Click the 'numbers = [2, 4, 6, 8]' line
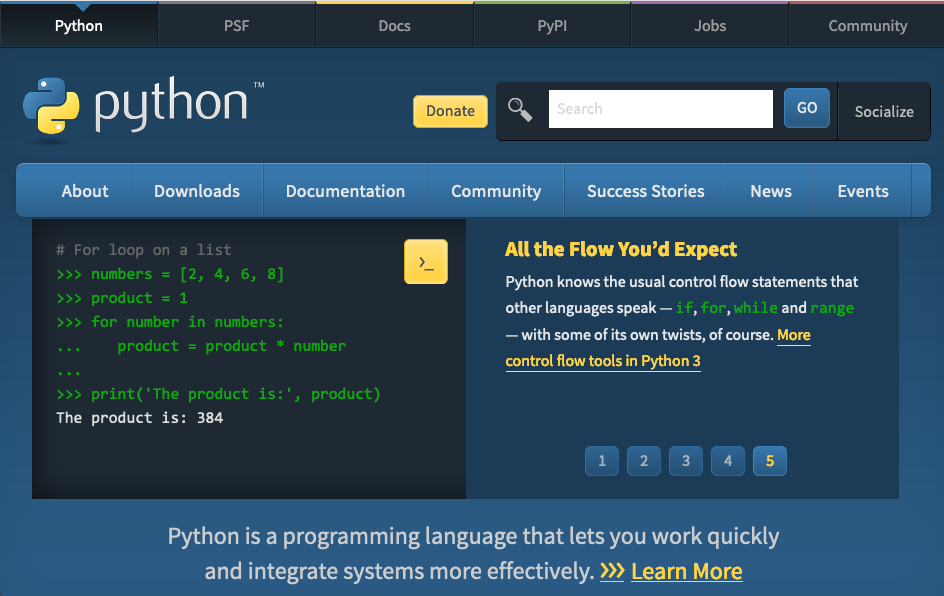 (170, 274)
